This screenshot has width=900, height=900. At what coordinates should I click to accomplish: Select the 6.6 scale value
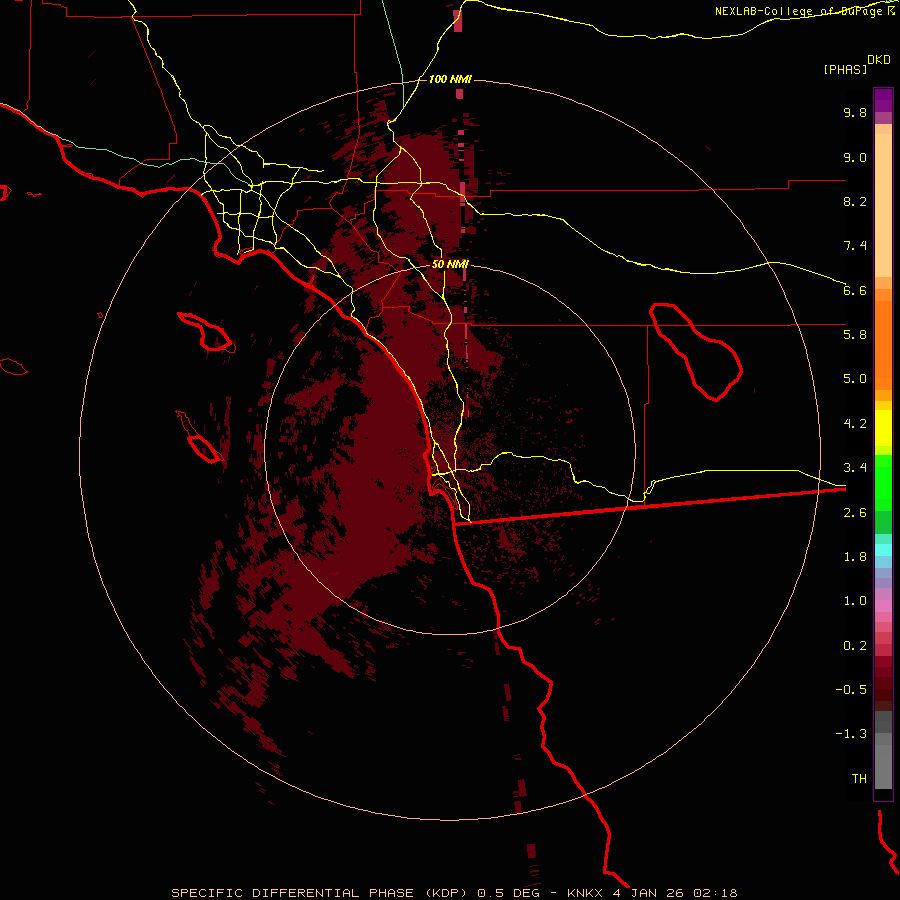[855, 290]
